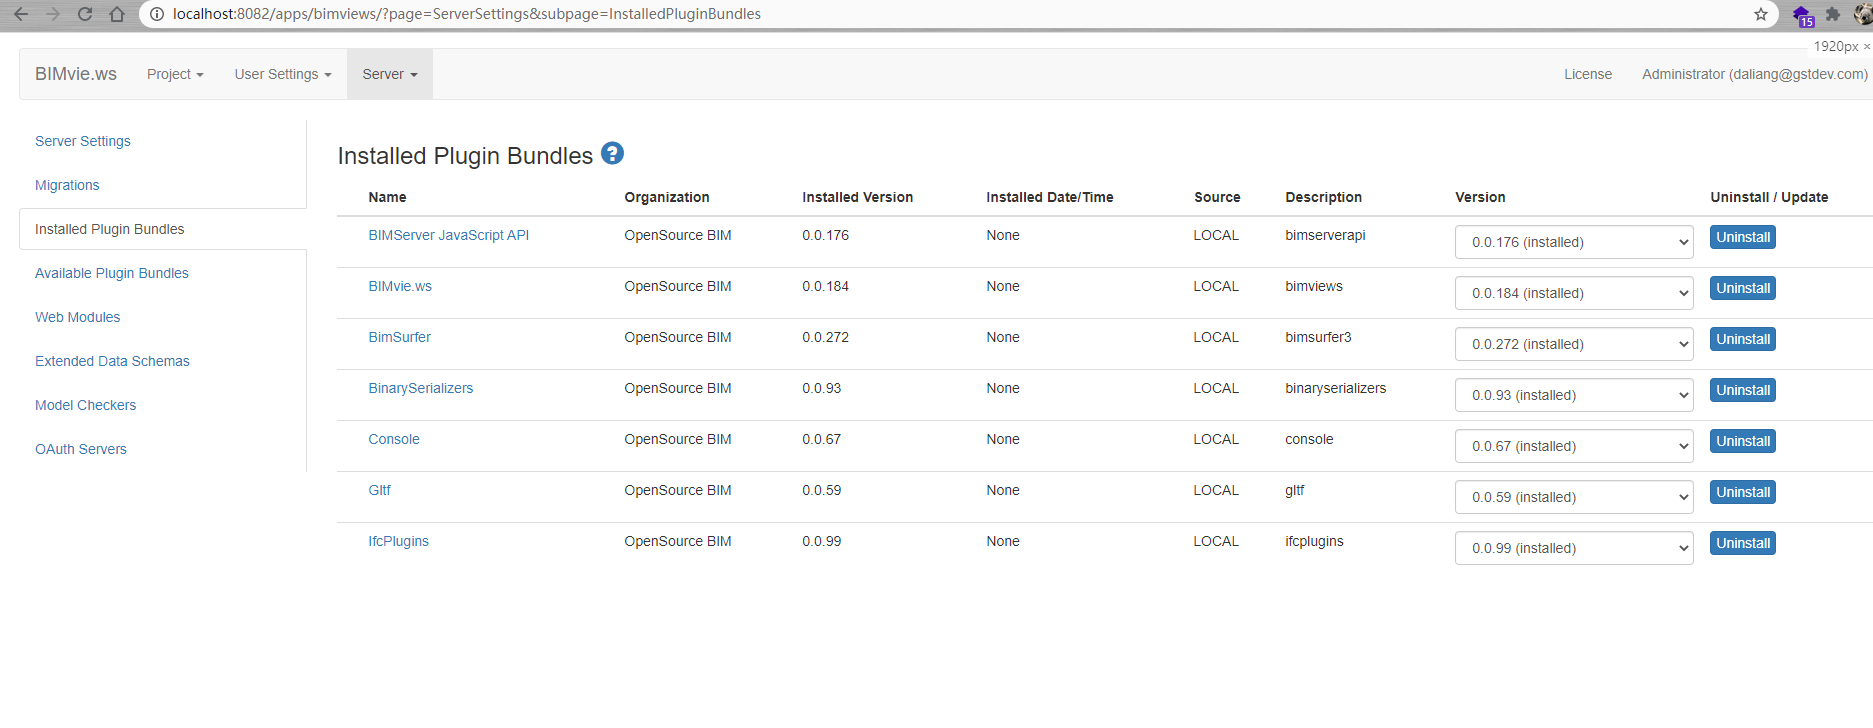The width and height of the screenshot is (1873, 728).
Task: Select Installed Plugin Bundles sidebar tab
Action: 163,229
